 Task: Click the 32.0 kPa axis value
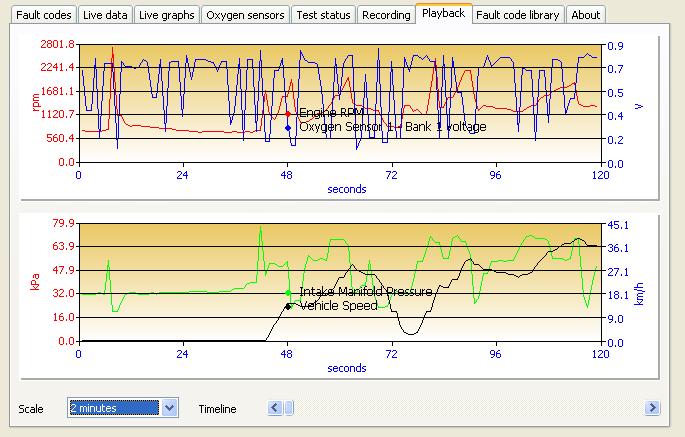63,293
